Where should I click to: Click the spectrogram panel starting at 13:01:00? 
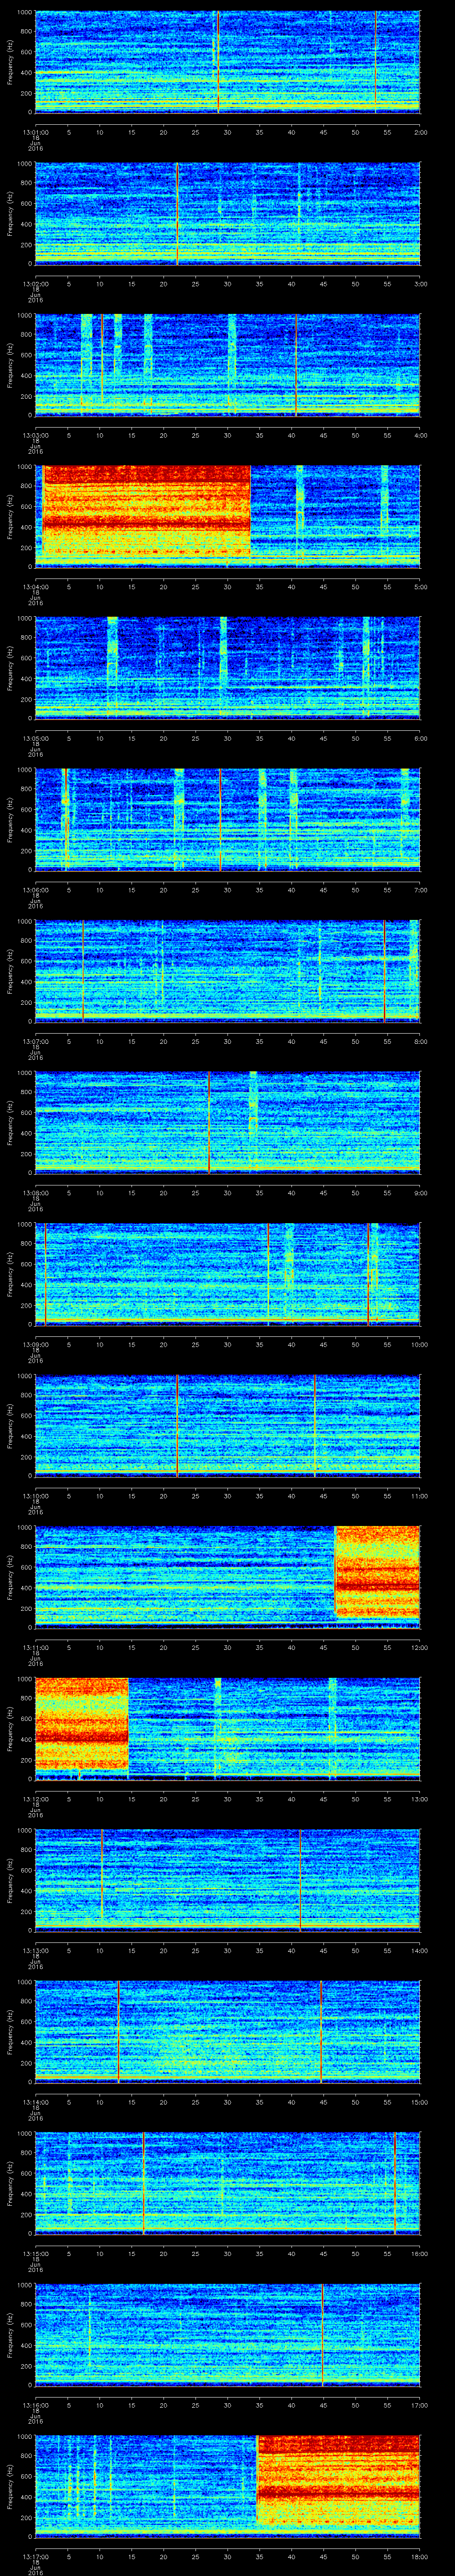point(227,62)
